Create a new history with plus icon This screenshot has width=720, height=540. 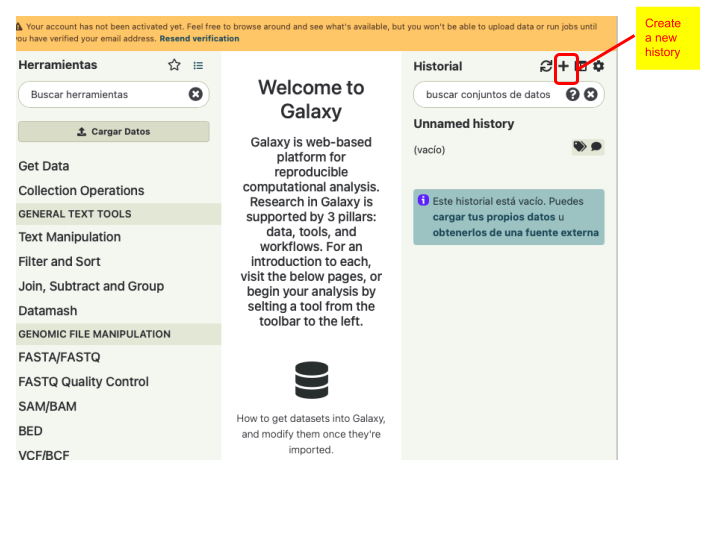point(563,66)
